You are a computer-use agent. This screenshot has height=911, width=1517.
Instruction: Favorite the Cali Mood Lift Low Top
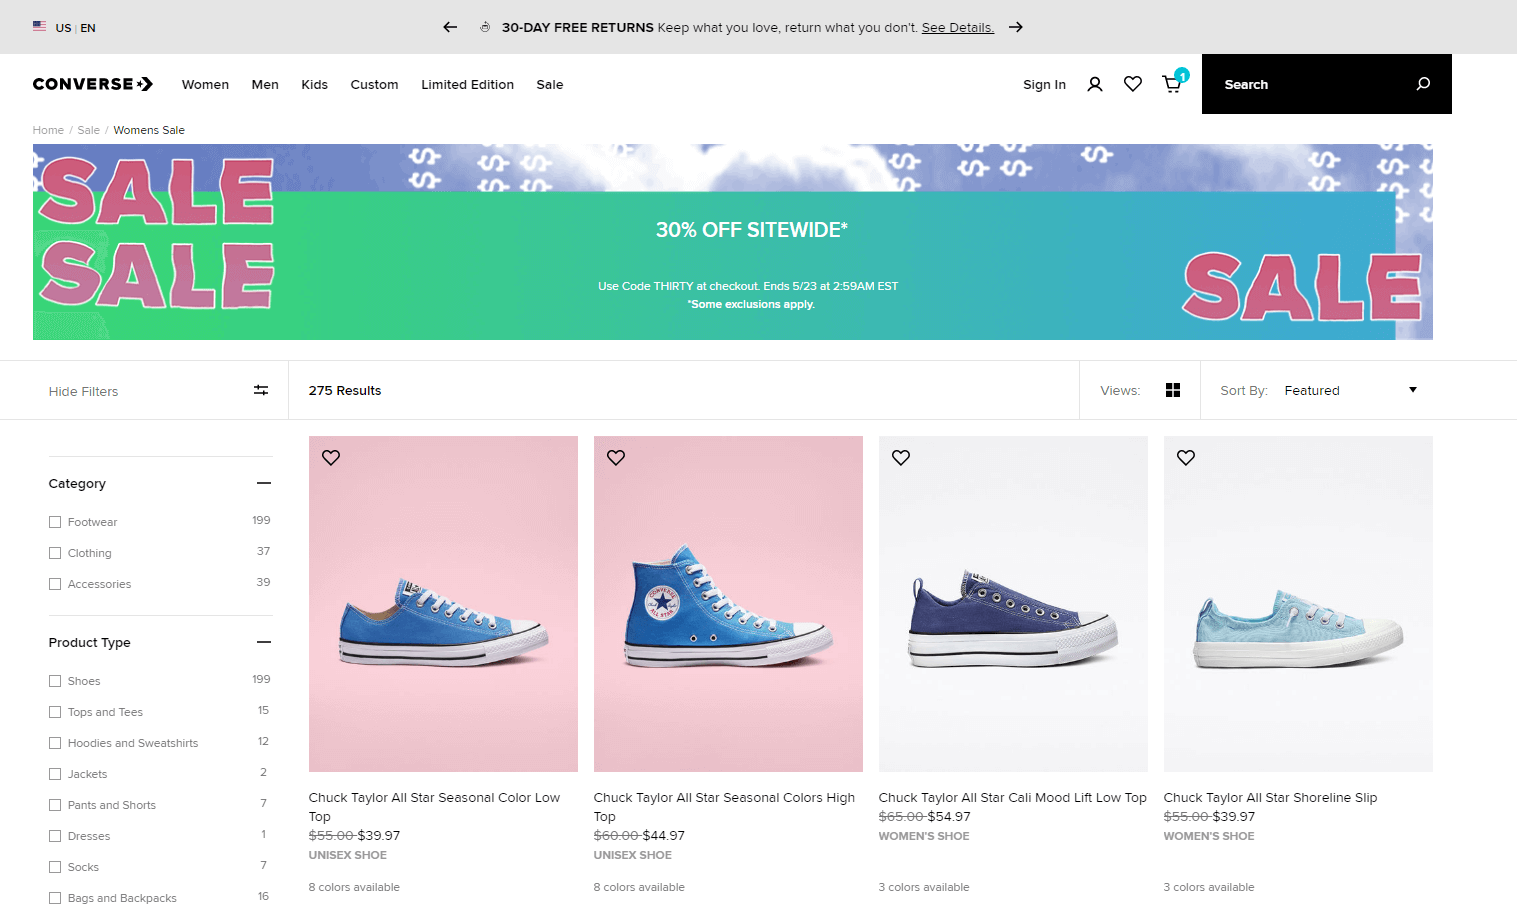[901, 457]
